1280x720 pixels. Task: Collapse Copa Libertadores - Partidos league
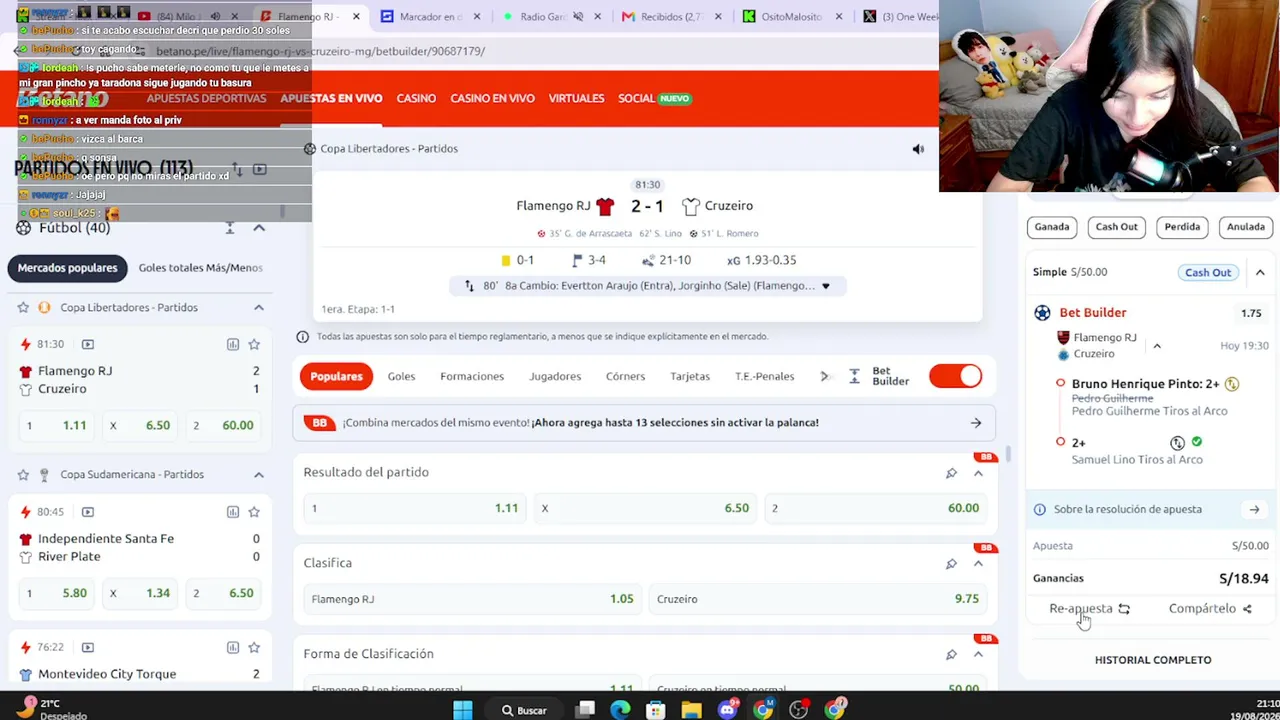(259, 307)
